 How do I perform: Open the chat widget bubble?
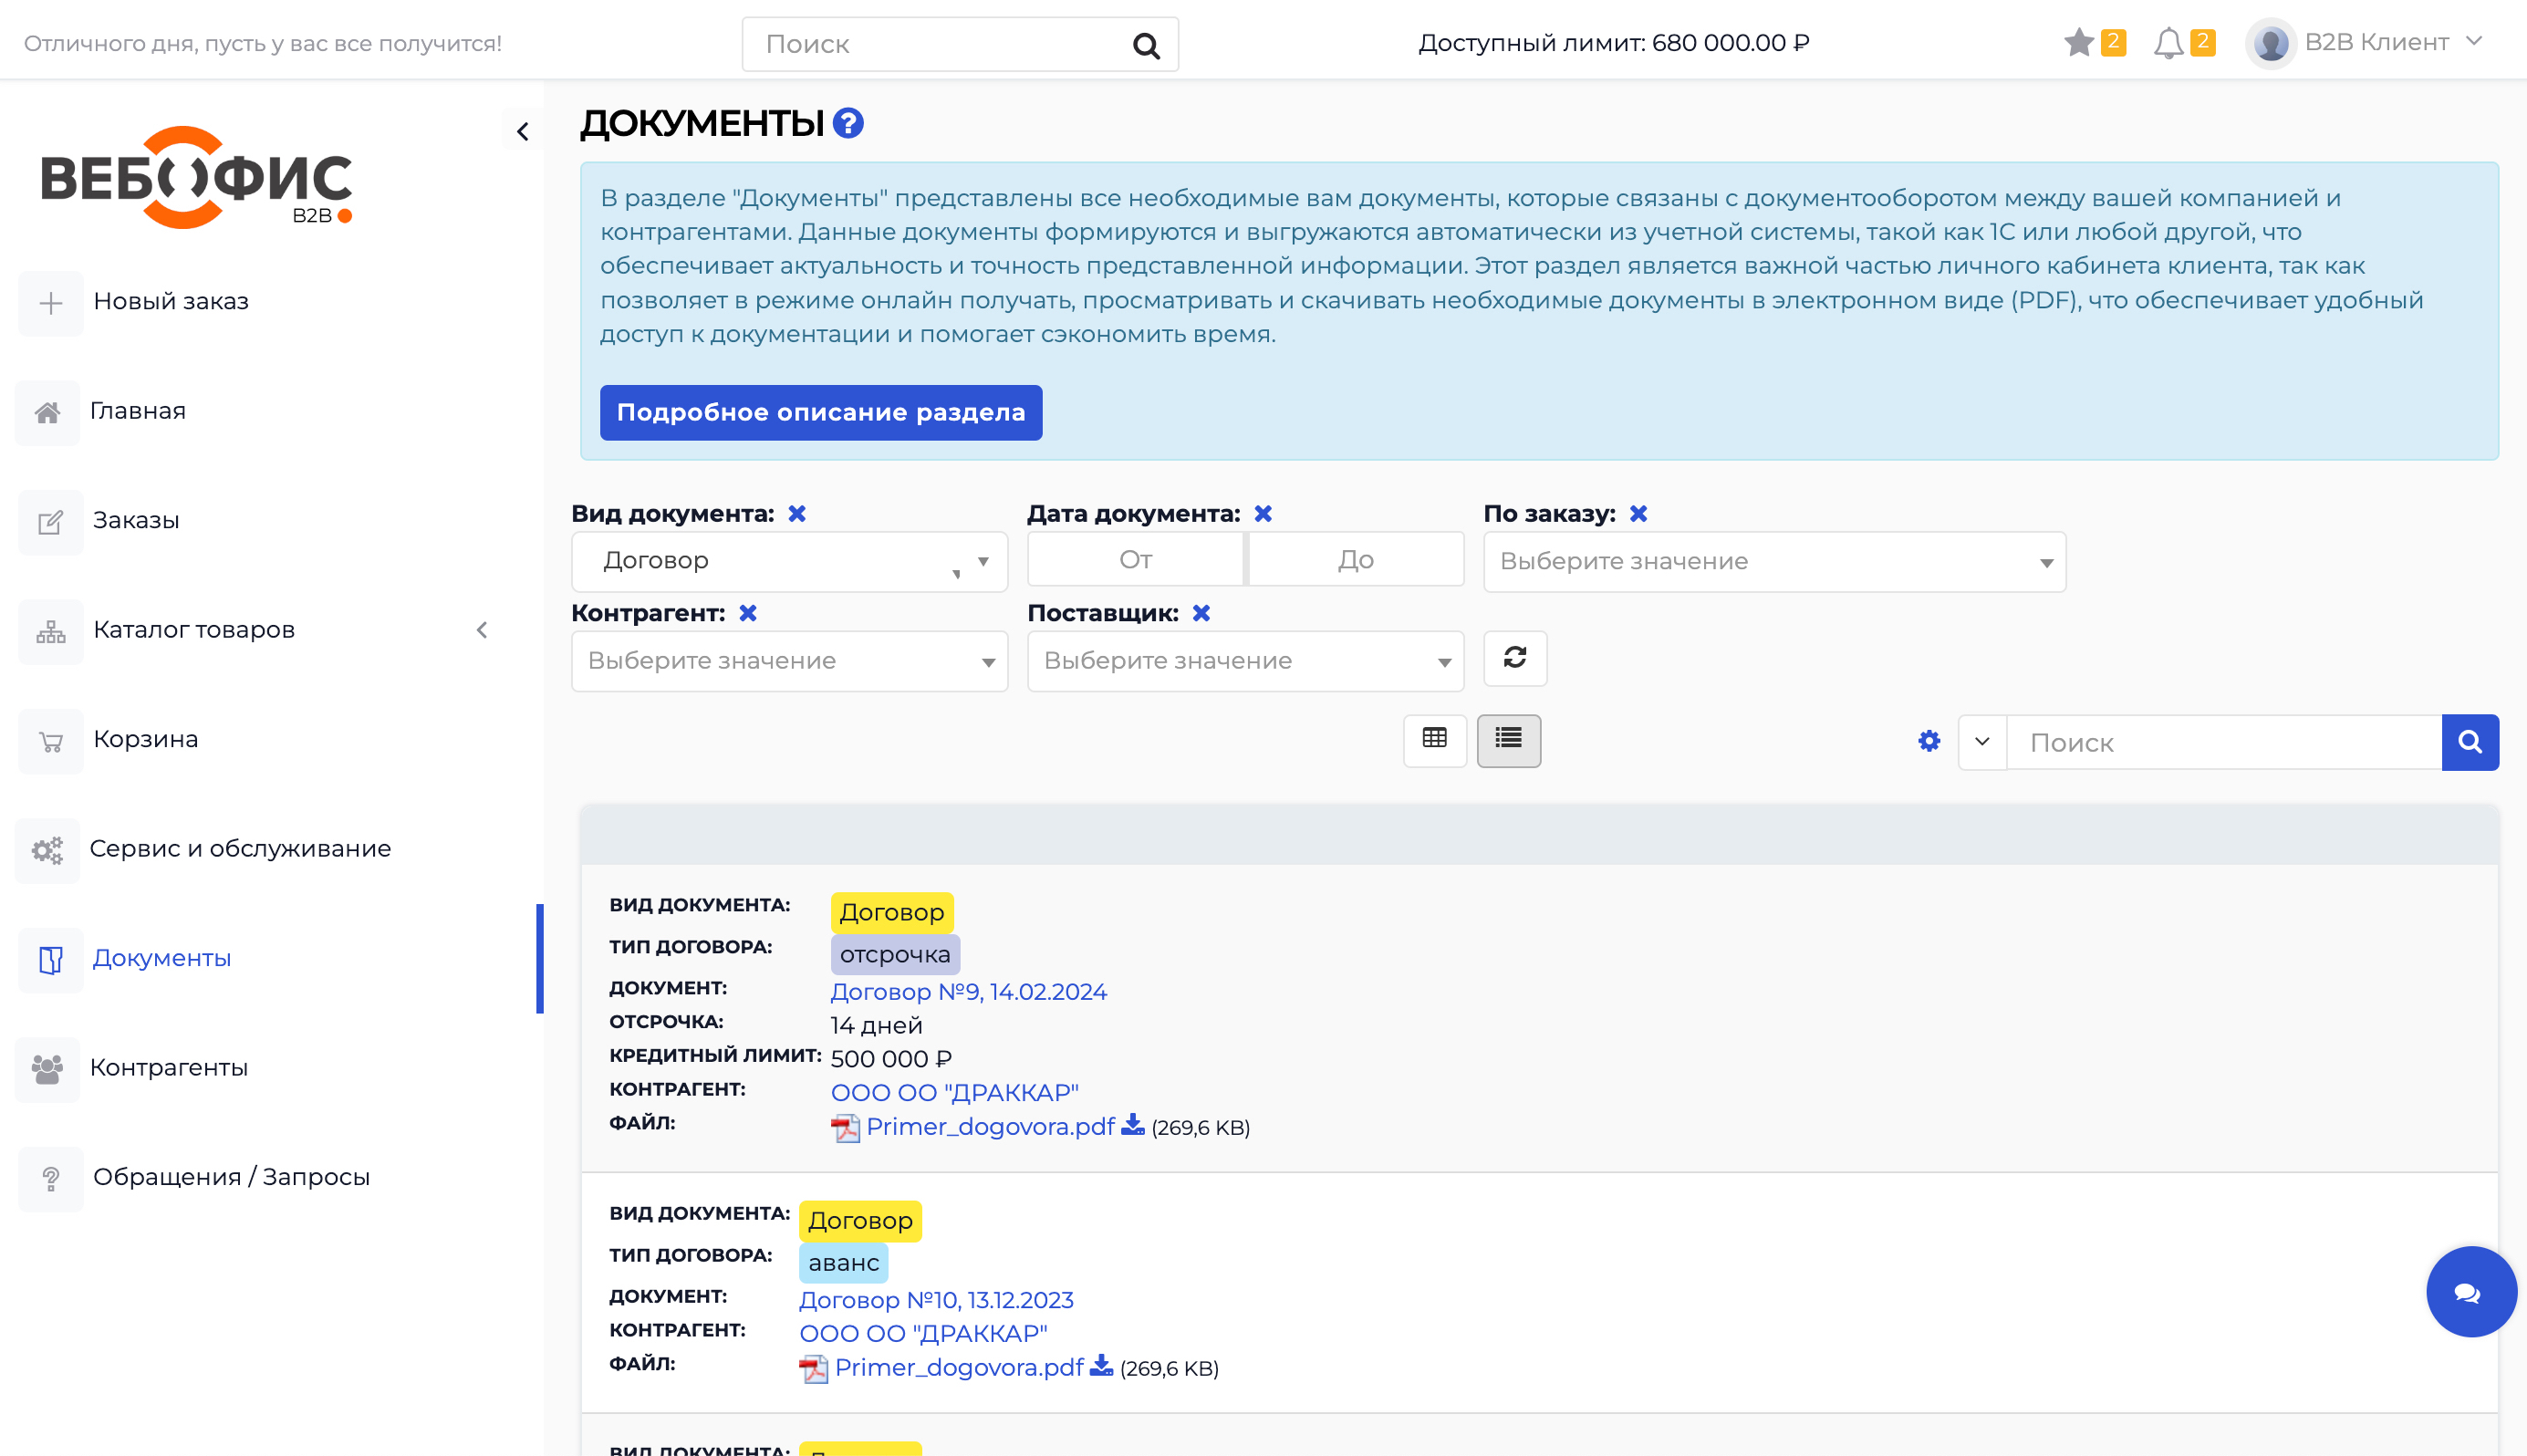pyautogui.click(x=2470, y=1291)
